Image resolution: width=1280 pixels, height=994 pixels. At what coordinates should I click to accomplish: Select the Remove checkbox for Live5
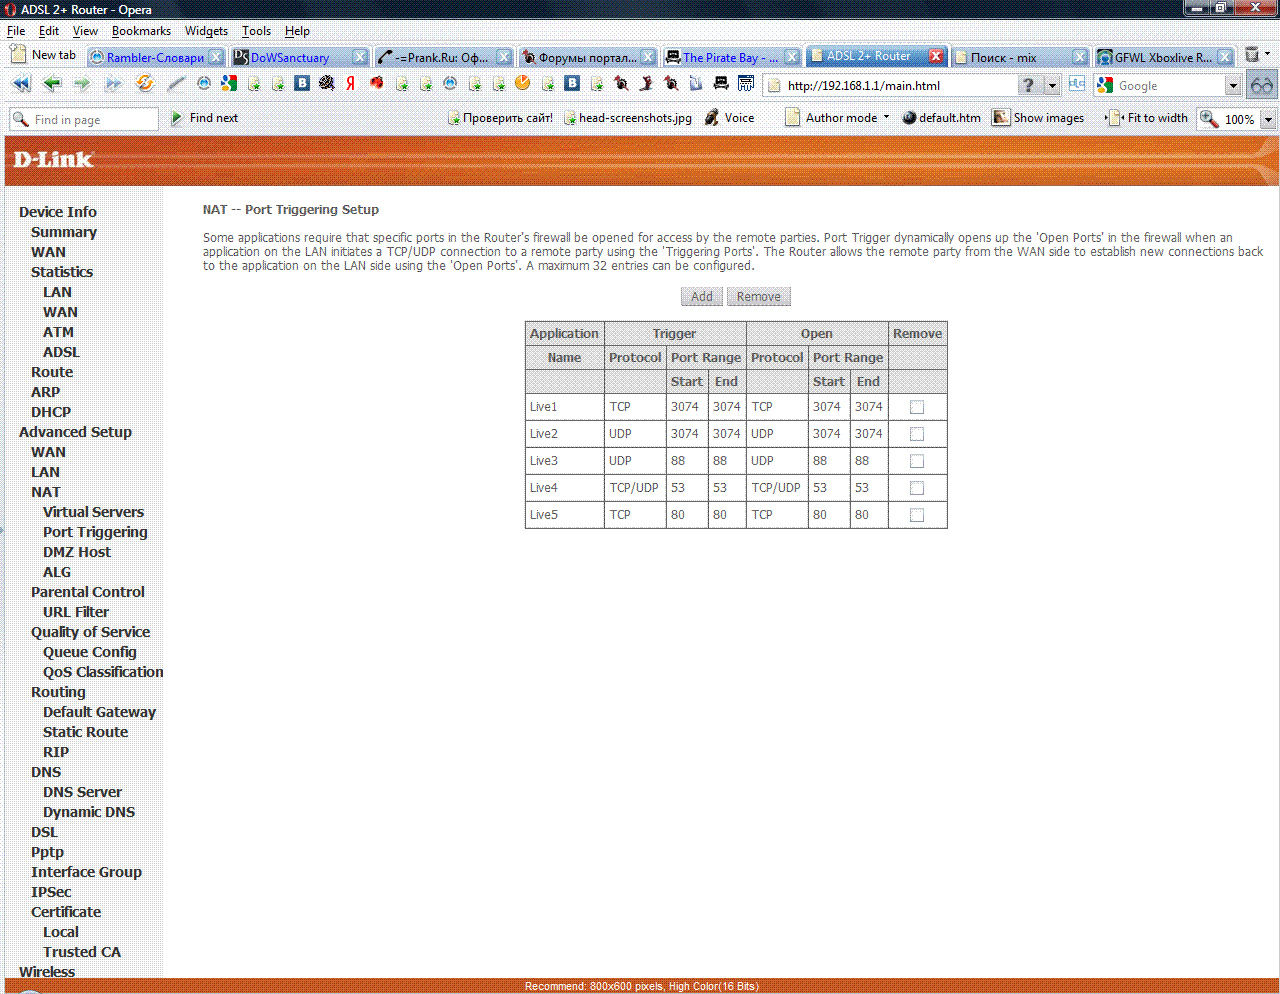917,515
